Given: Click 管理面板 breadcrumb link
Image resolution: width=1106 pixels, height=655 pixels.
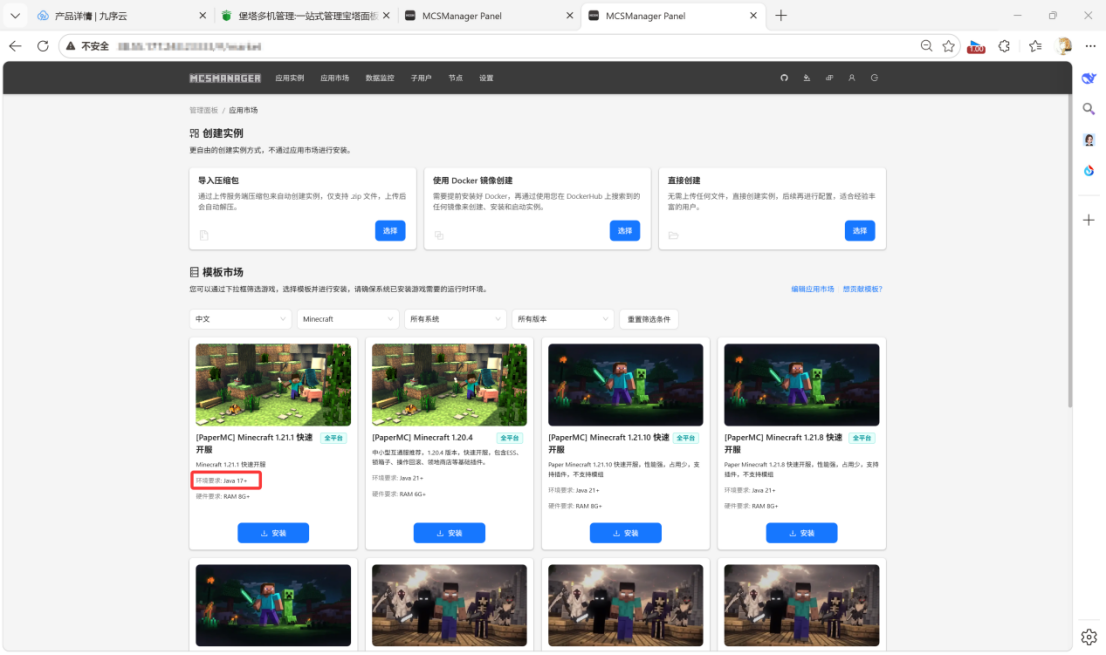Looking at the screenshot, I should point(204,110).
